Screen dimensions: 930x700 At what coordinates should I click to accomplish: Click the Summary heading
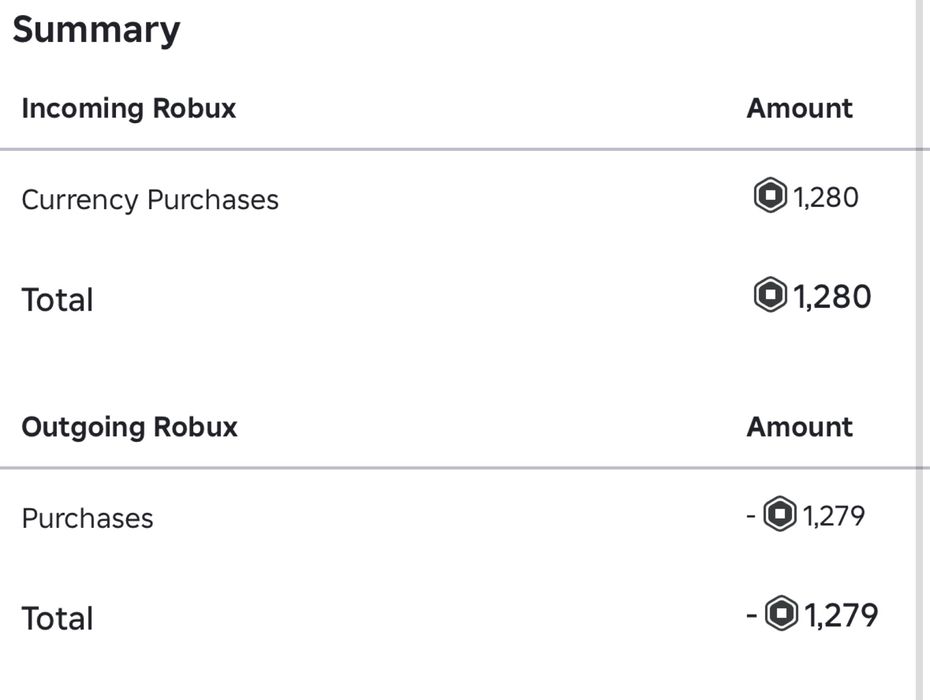pyautogui.click(x=96, y=30)
